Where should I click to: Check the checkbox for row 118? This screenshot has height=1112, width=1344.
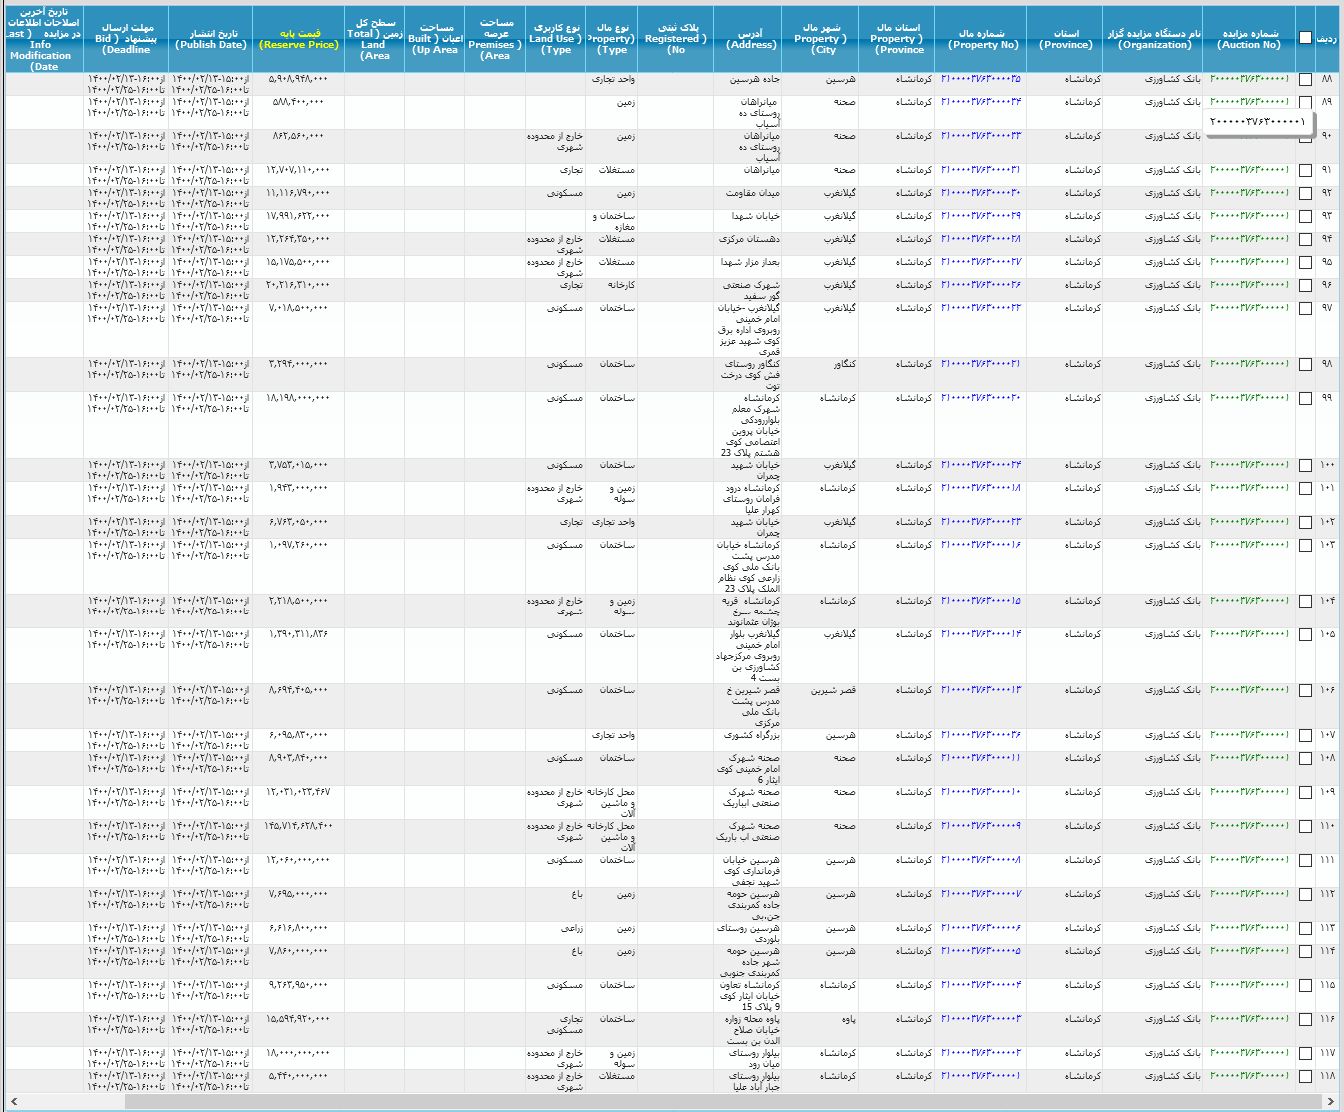point(1305,1077)
